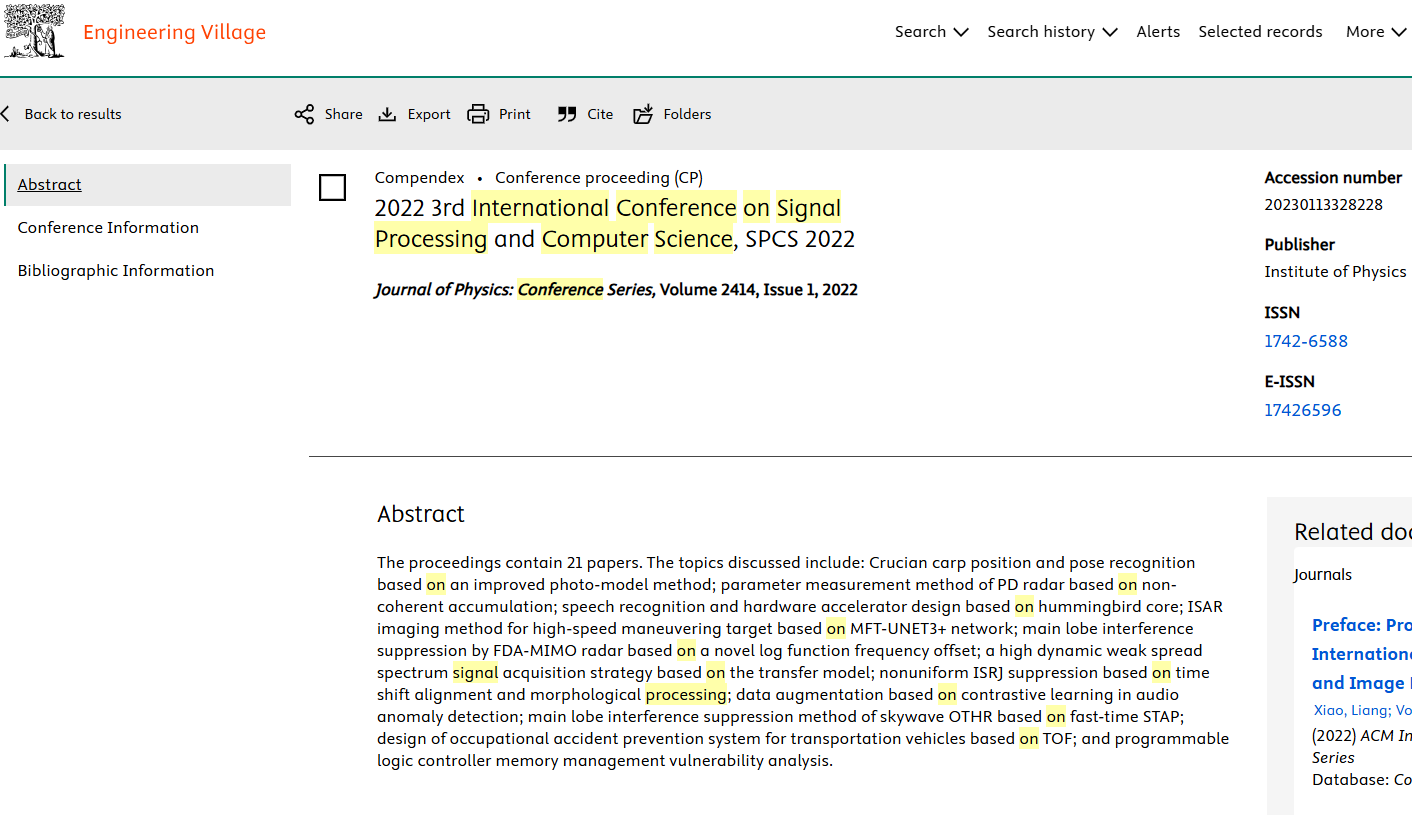
Task: Click the Print button label
Action: [515, 114]
